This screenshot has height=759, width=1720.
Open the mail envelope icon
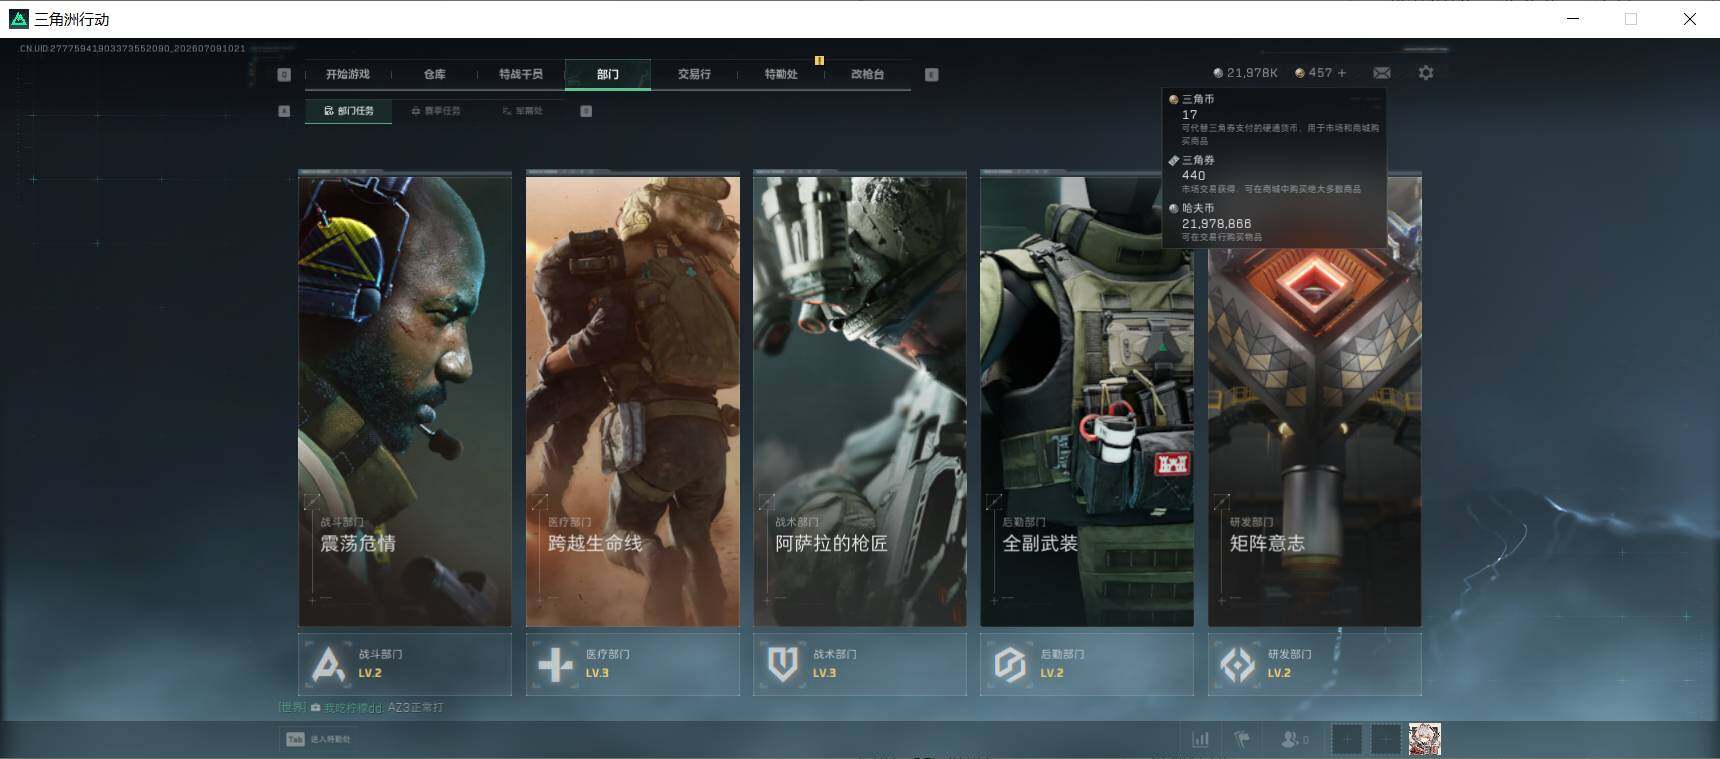[1382, 73]
